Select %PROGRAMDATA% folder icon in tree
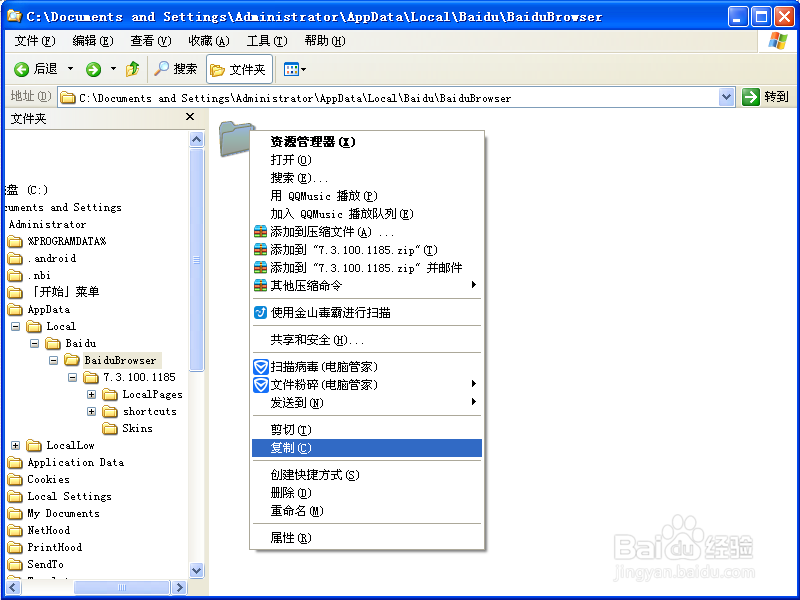The height and width of the screenshot is (600, 800). point(15,241)
